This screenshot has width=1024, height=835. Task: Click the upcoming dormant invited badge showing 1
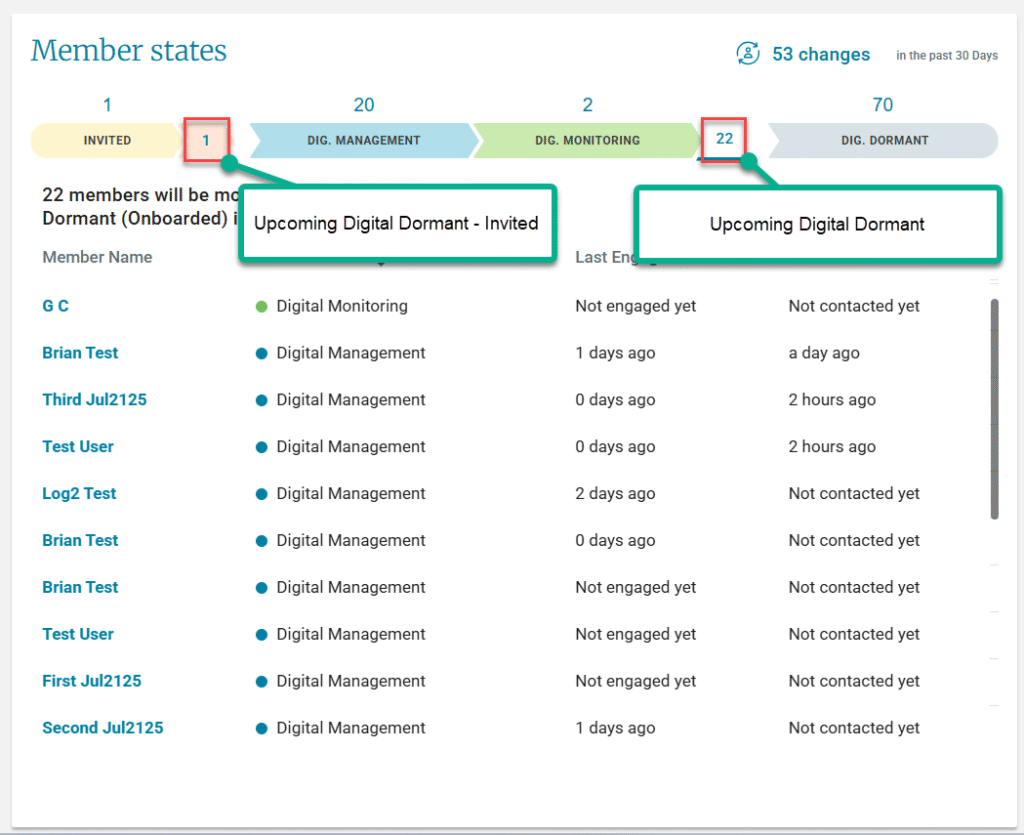tap(207, 140)
